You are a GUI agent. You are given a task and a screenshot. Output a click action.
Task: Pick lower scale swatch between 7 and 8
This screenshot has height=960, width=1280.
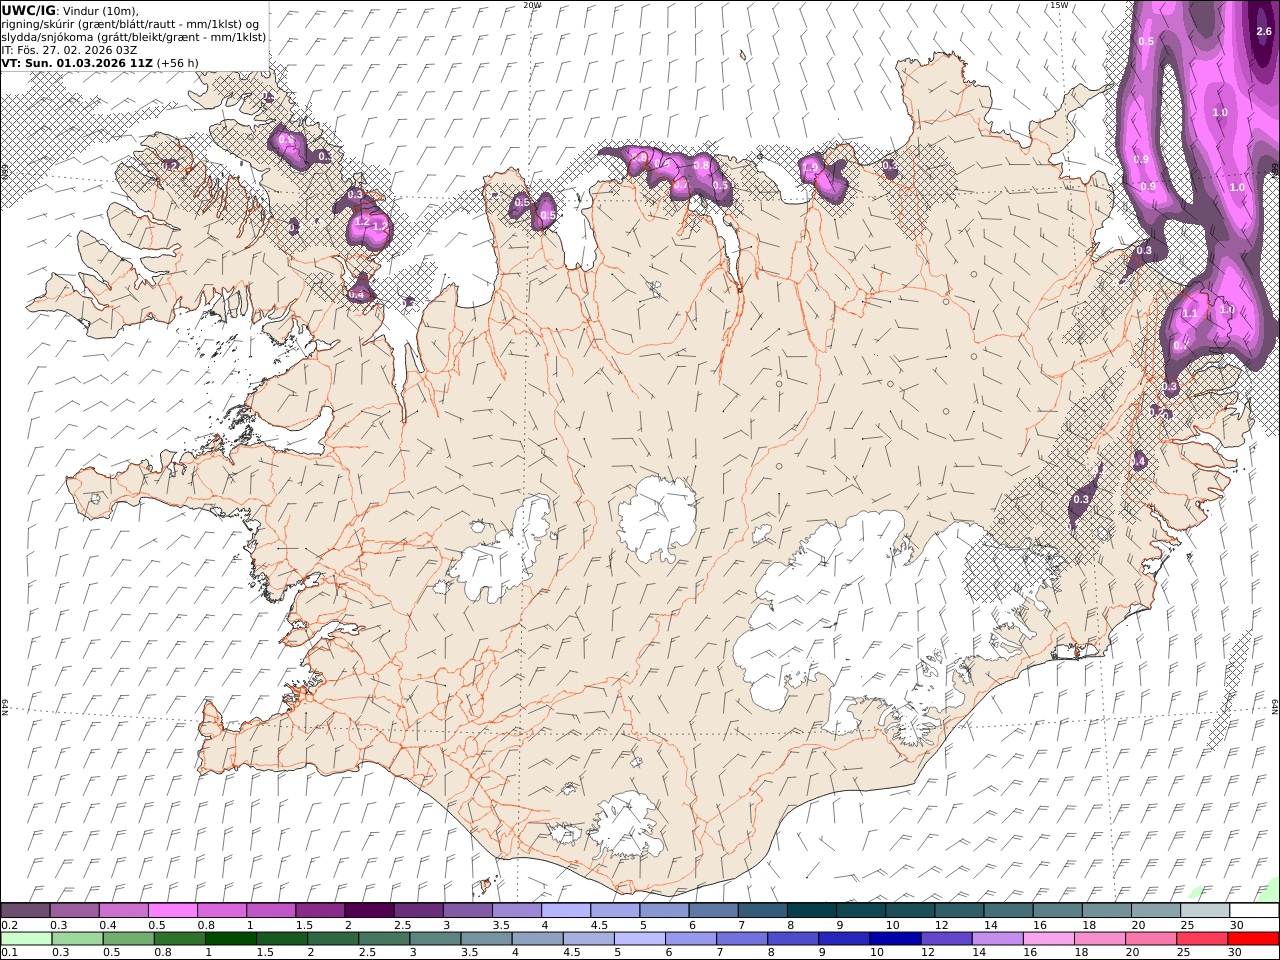743,939
